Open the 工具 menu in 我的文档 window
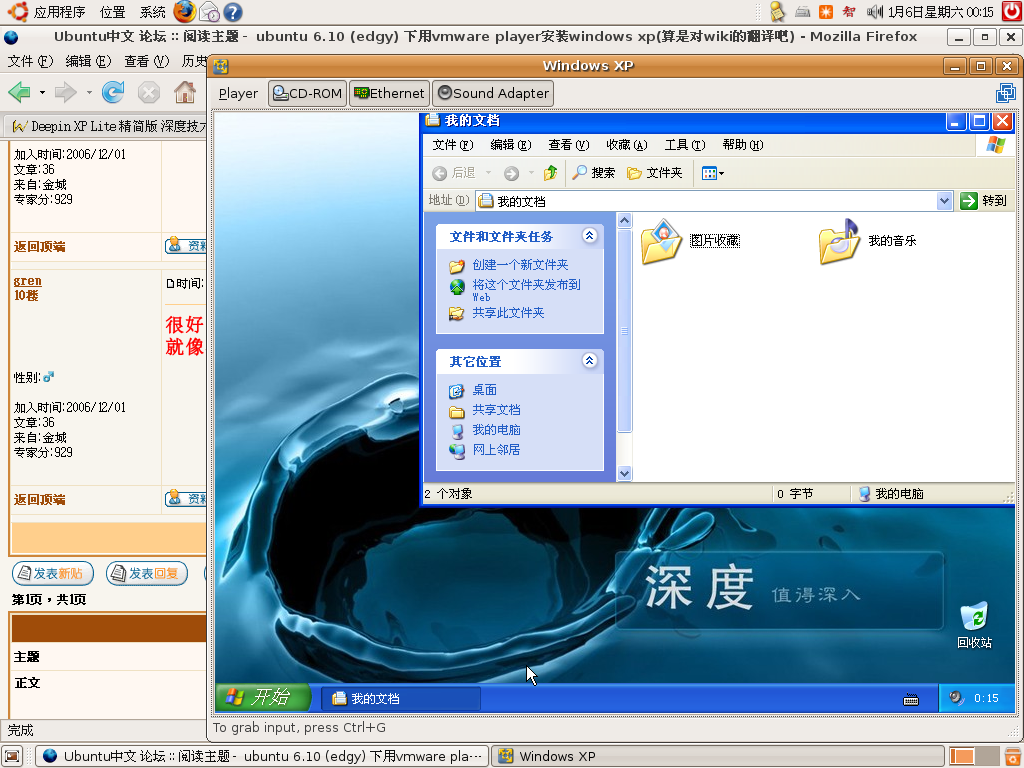1024x768 pixels. pyautogui.click(x=685, y=145)
